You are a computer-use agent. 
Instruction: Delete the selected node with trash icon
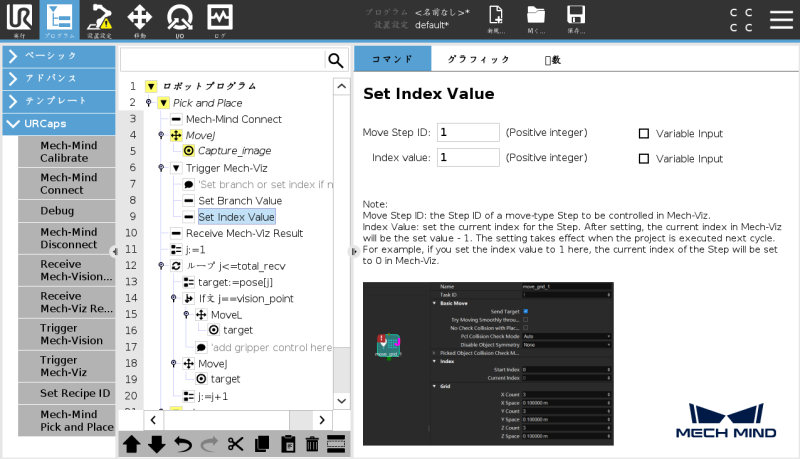(312, 444)
